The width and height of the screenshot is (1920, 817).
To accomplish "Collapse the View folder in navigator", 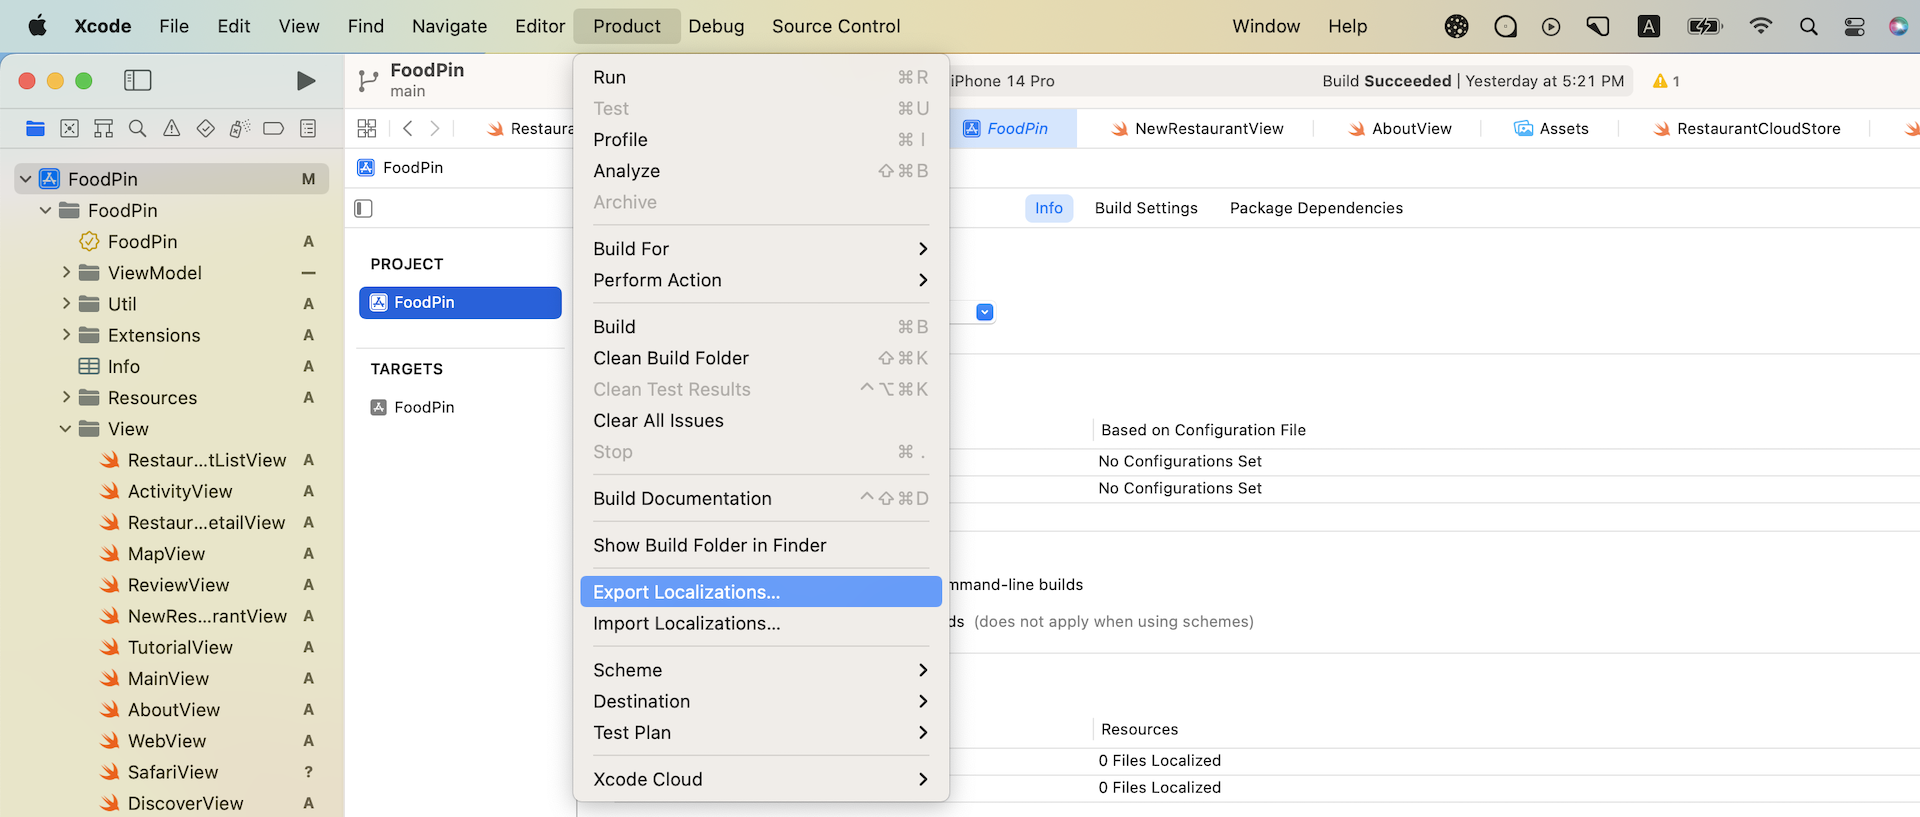I will coord(66,429).
